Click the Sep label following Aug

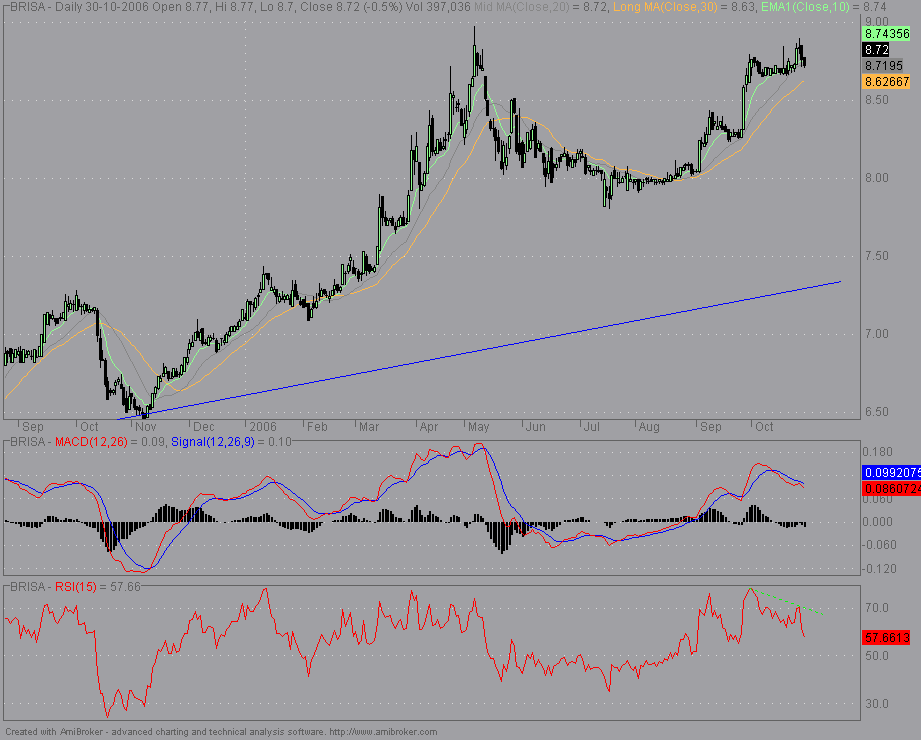pos(711,427)
